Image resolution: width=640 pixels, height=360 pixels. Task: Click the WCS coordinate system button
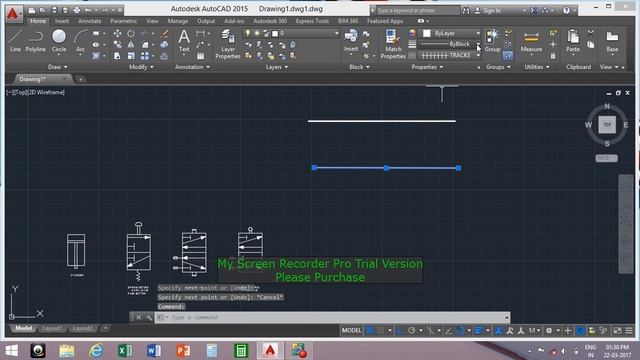pos(606,158)
